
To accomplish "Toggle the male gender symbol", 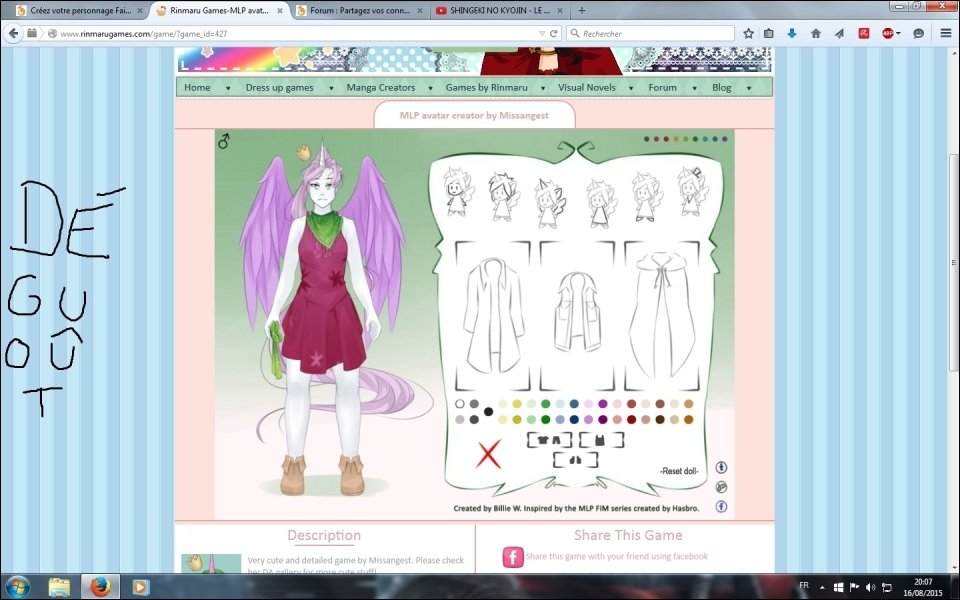I will click(224, 142).
